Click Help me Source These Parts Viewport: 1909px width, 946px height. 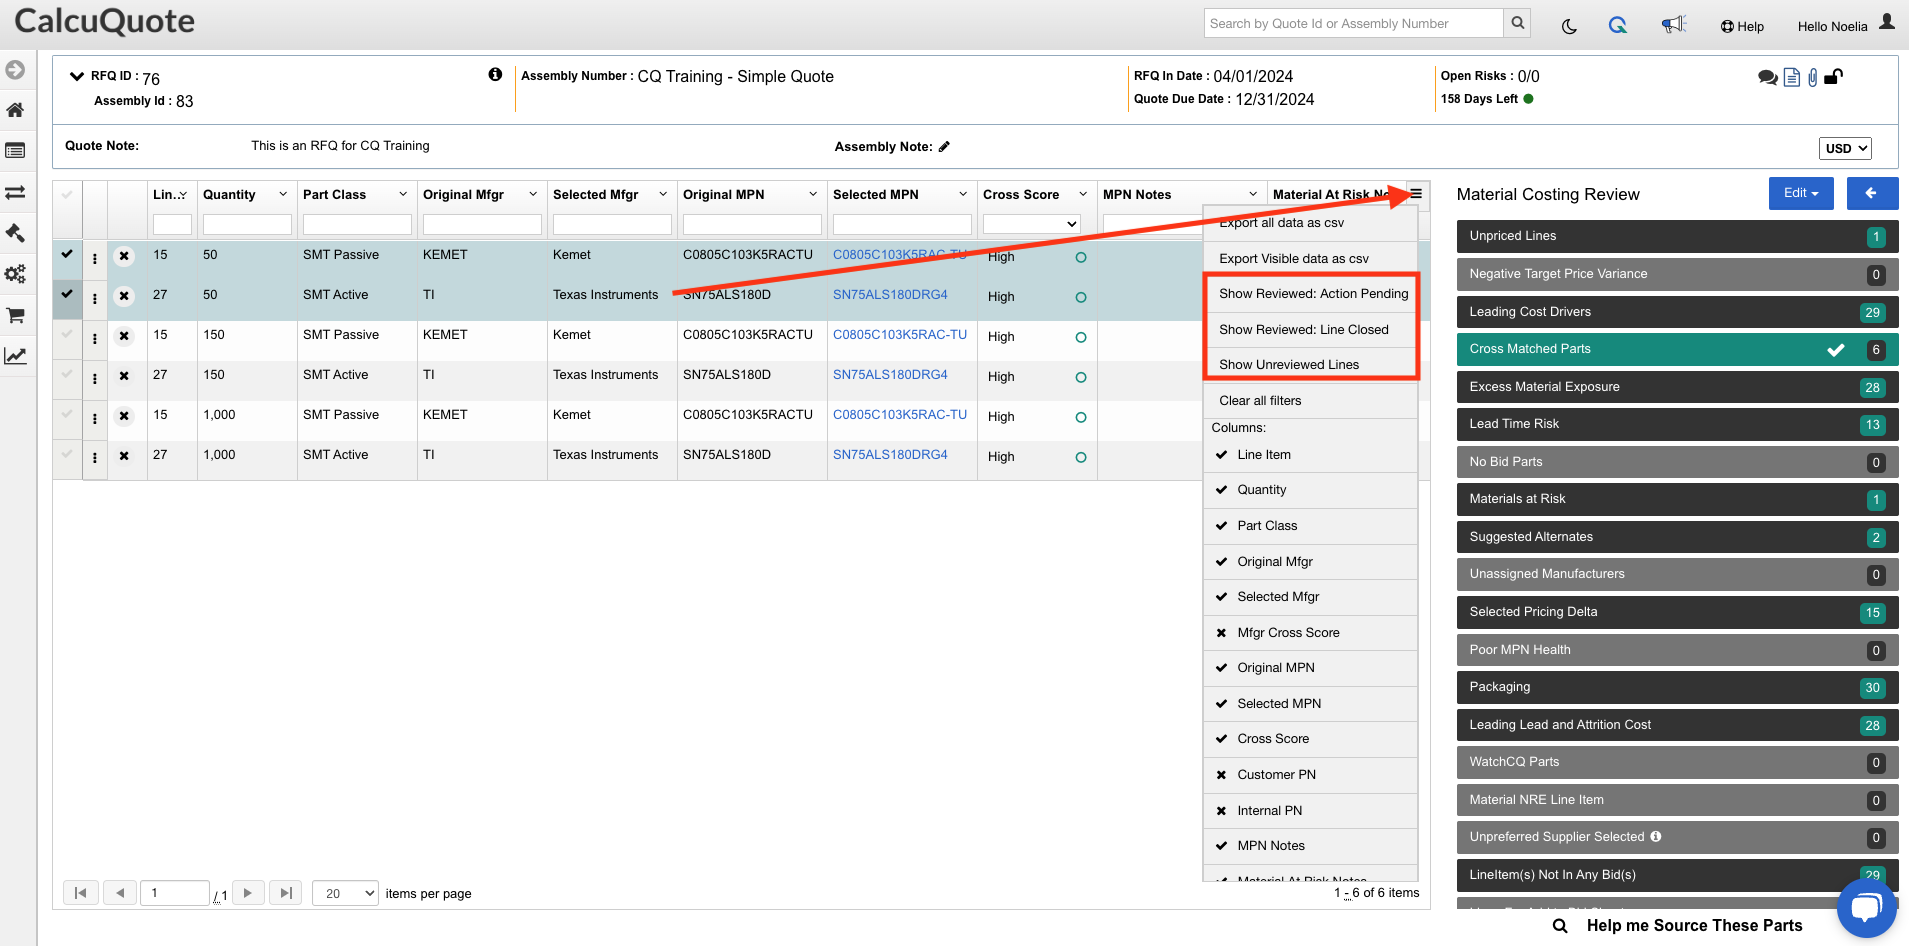coord(1694,926)
